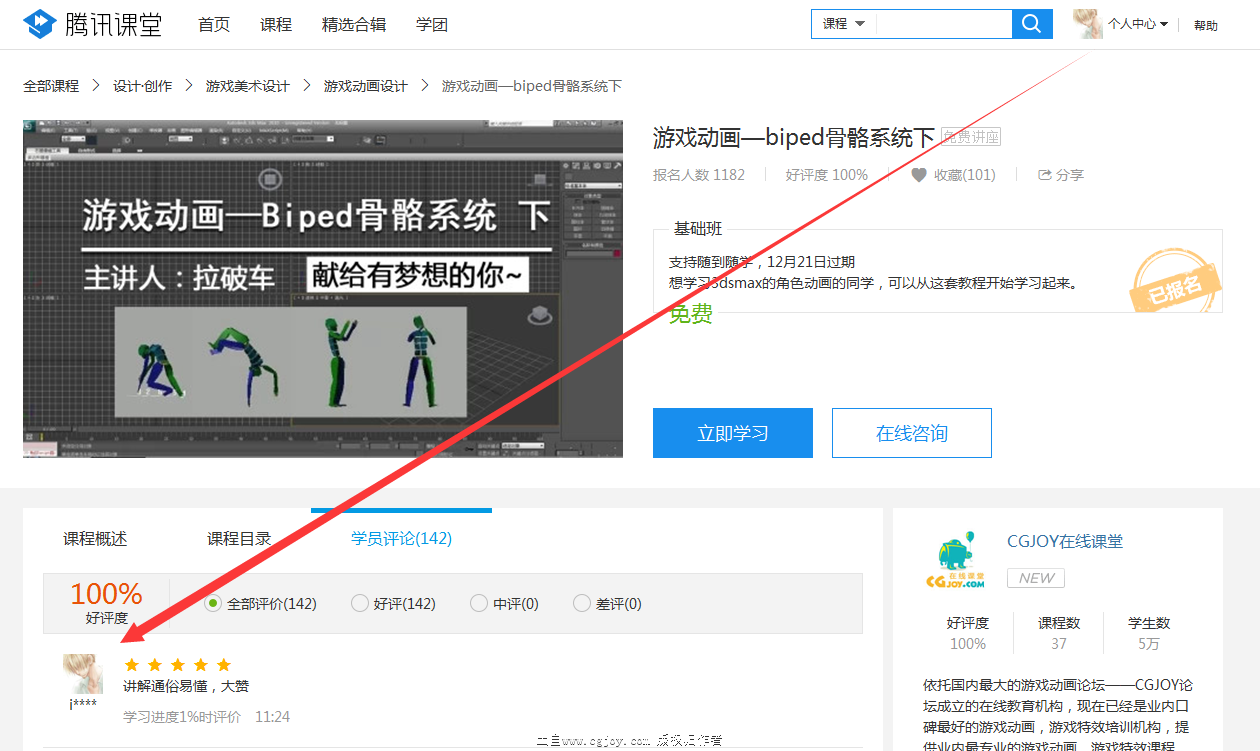Click the 立即学习 button

point(732,432)
